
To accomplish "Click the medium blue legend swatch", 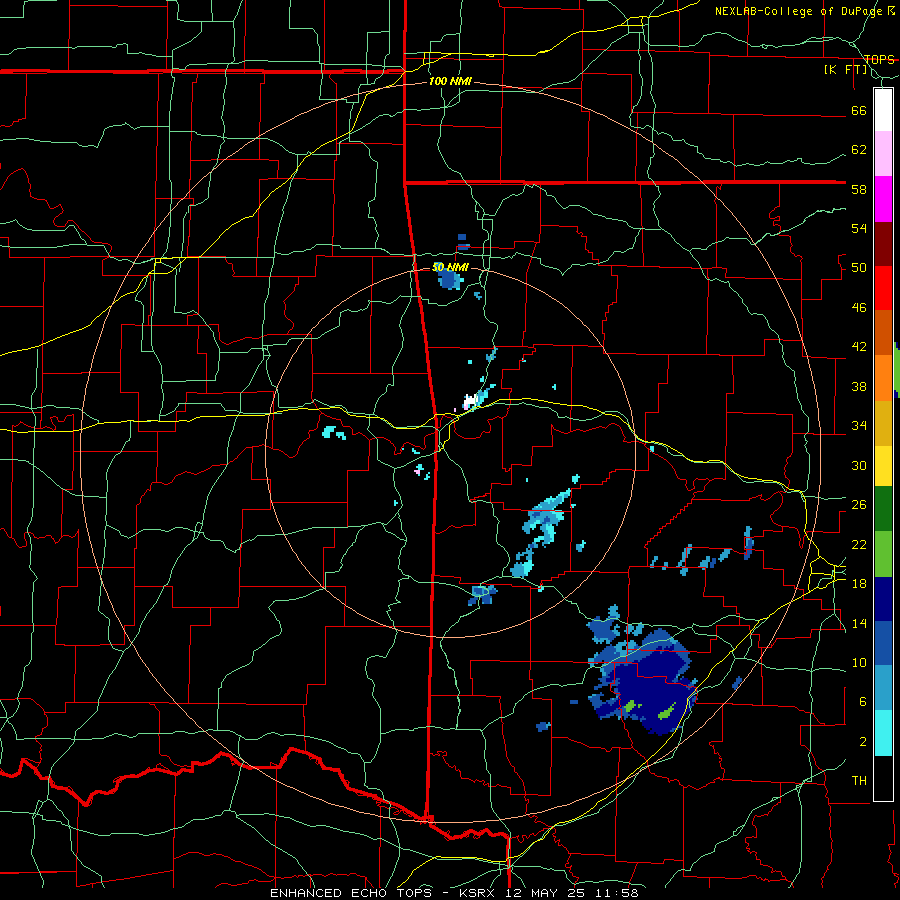I will 883,643.
